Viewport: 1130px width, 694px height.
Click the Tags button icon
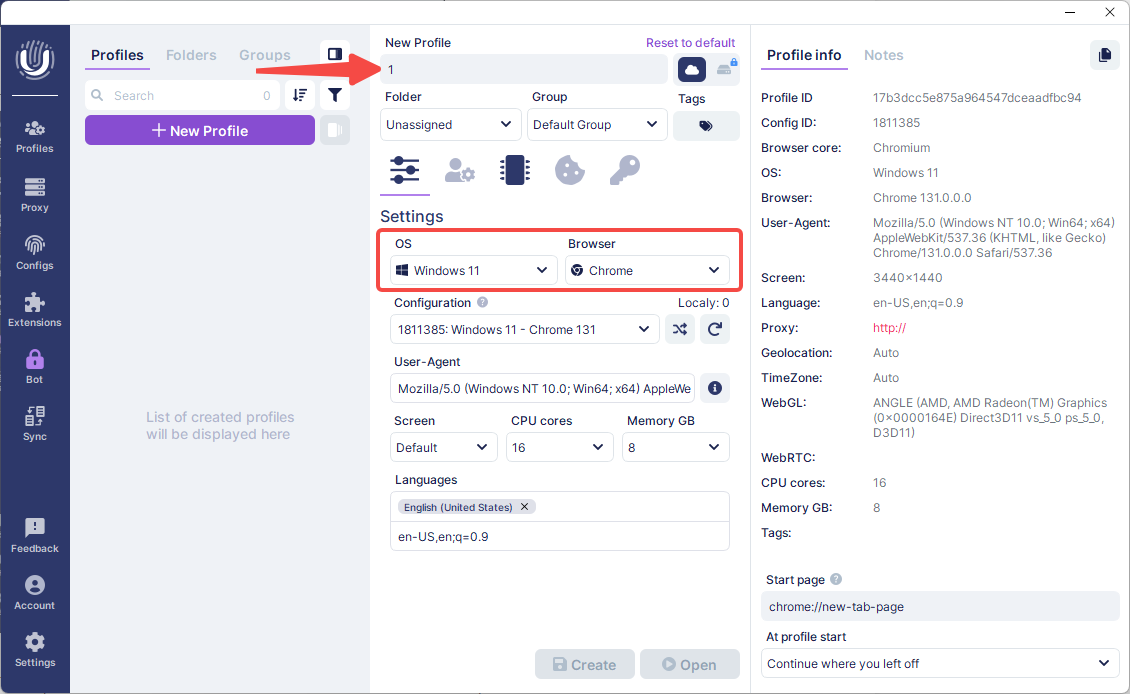click(706, 126)
